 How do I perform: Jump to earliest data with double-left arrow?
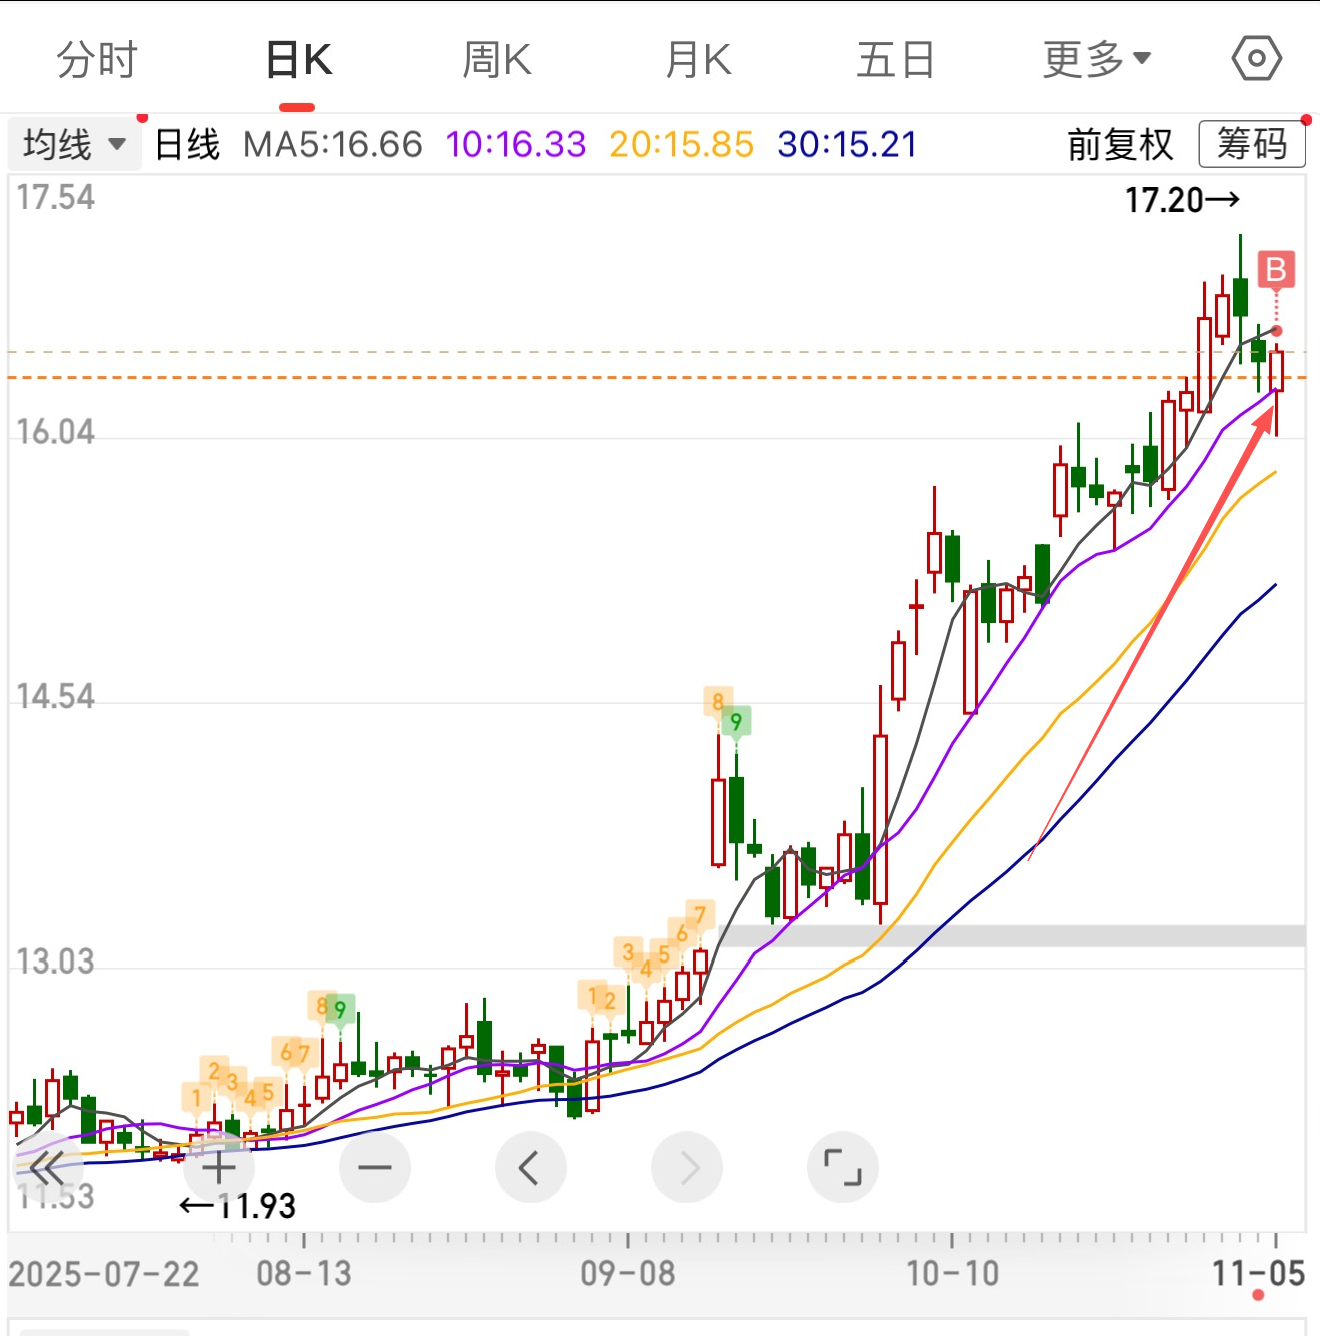point(46,1167)
